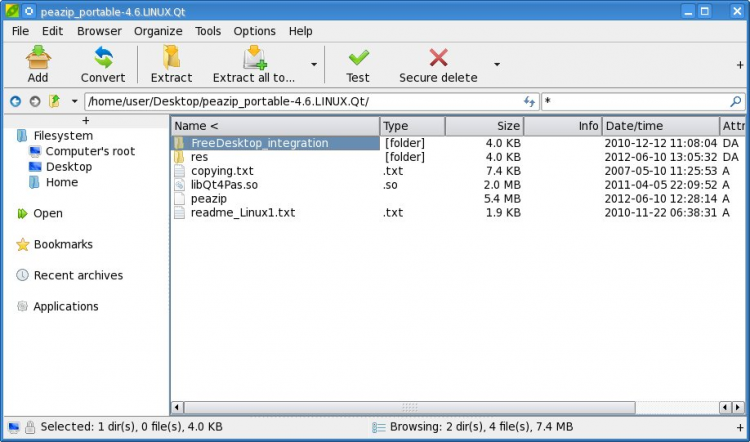Go up one folder level icon

tap(55, 101)
